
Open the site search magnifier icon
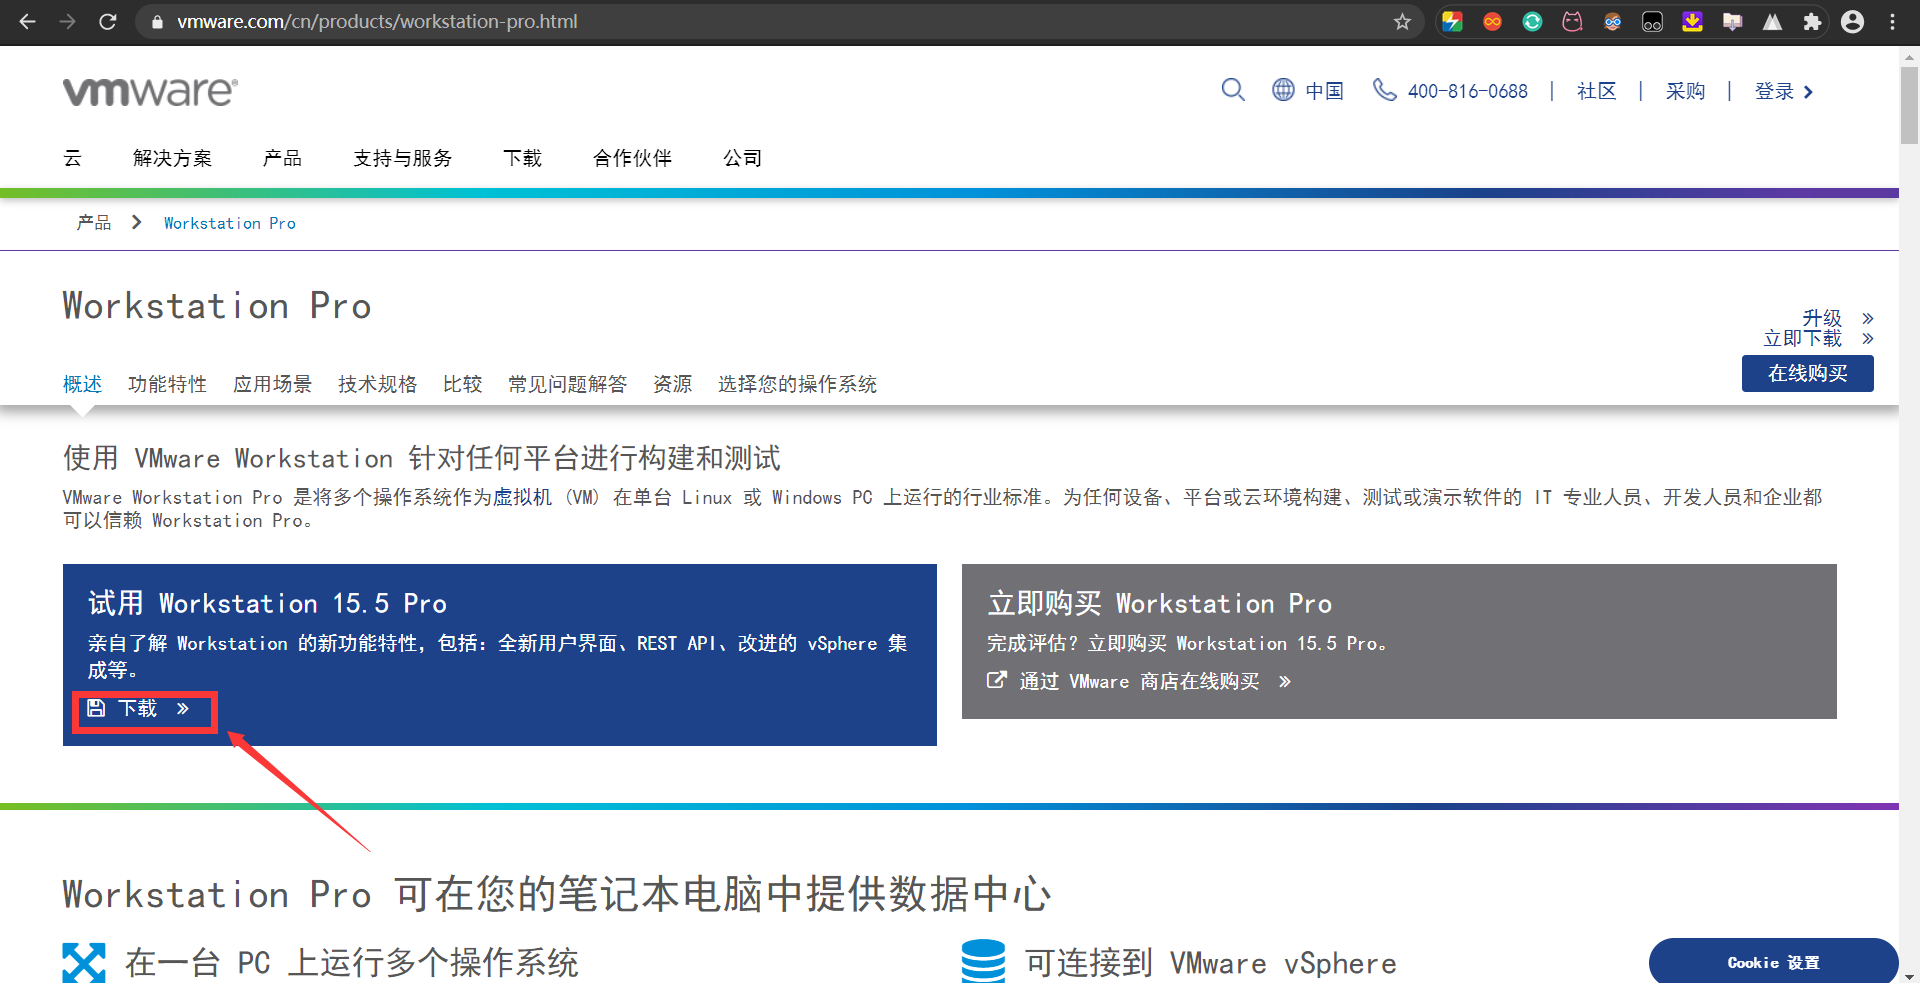tap(1233, 90)
